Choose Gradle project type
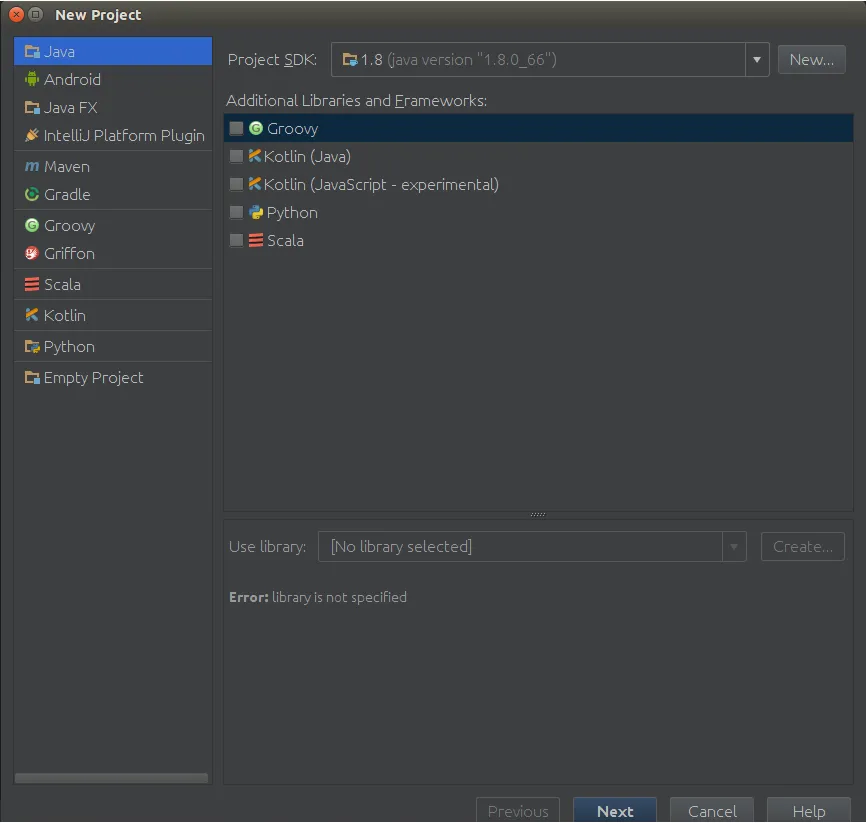Screen dimensions: 866x823 click(113, 194)
